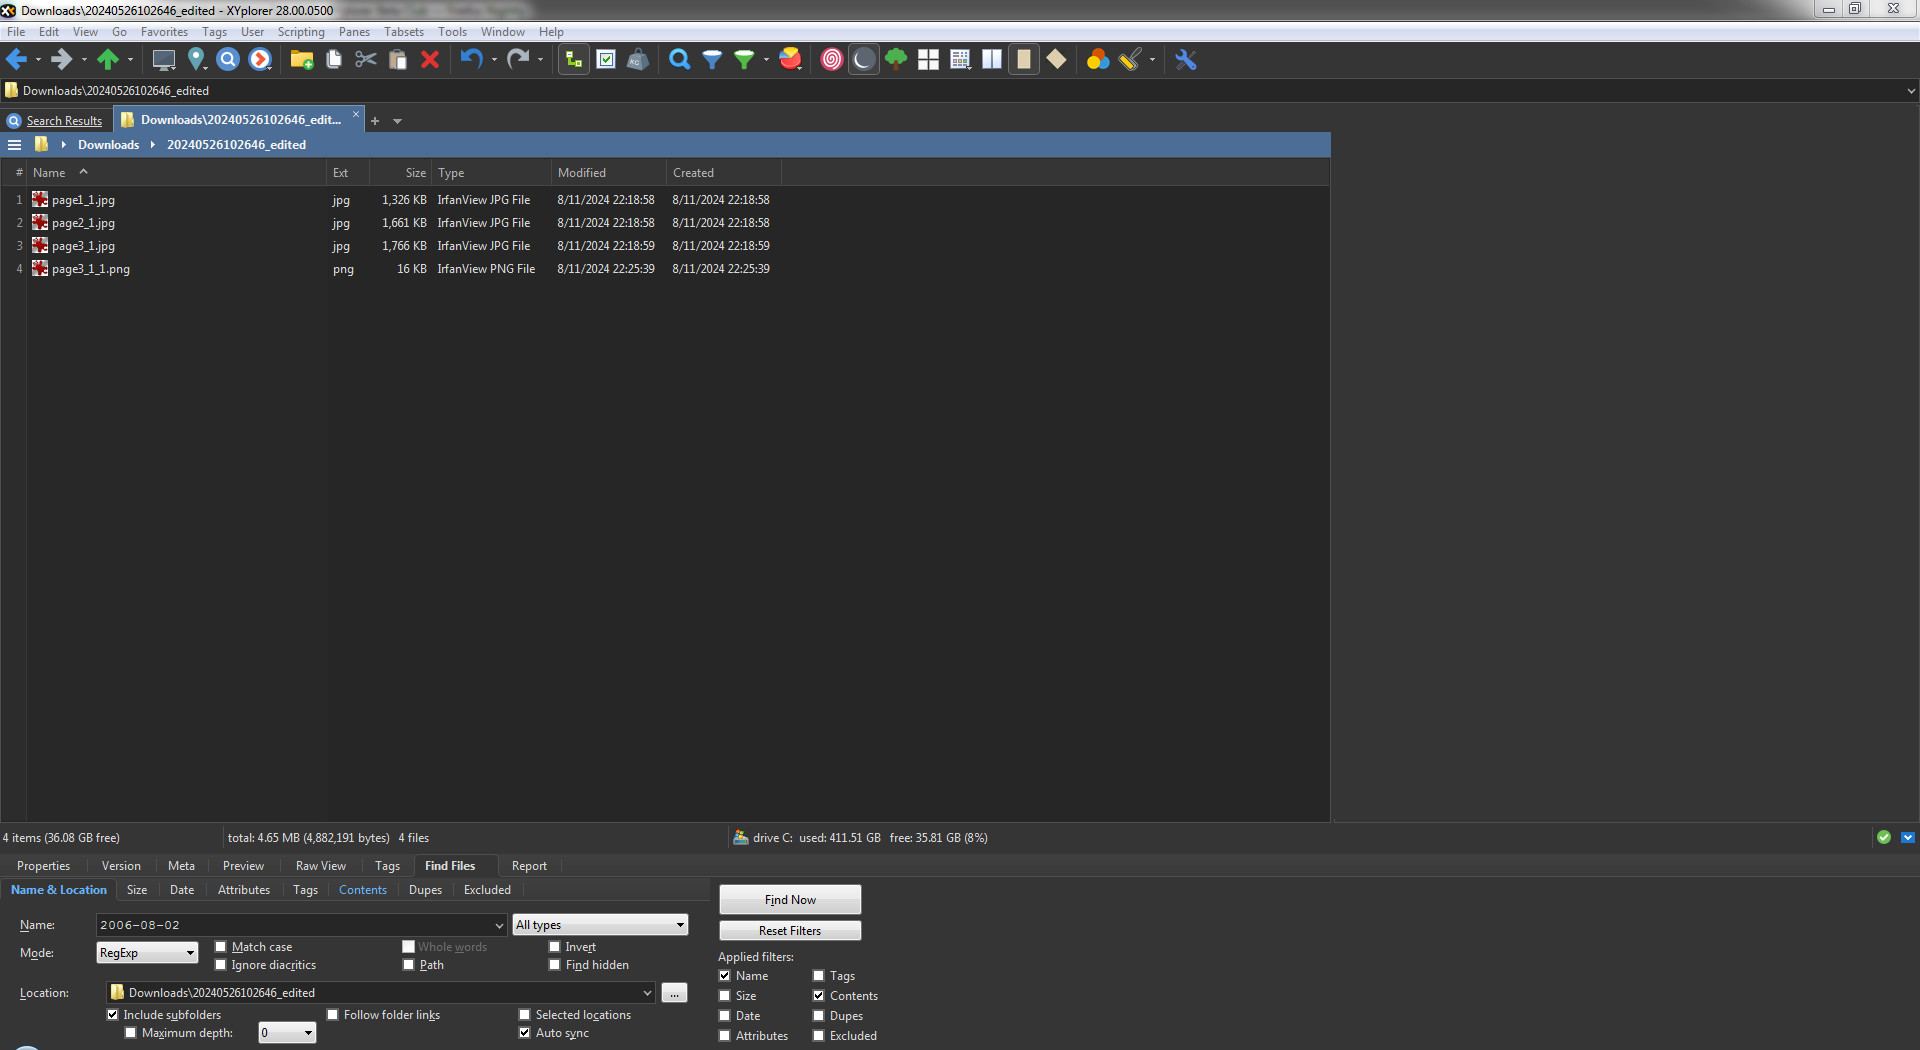Click the red X Delete icon
The width and height of the screenshot is (1920, 1050).
(430, 60)
